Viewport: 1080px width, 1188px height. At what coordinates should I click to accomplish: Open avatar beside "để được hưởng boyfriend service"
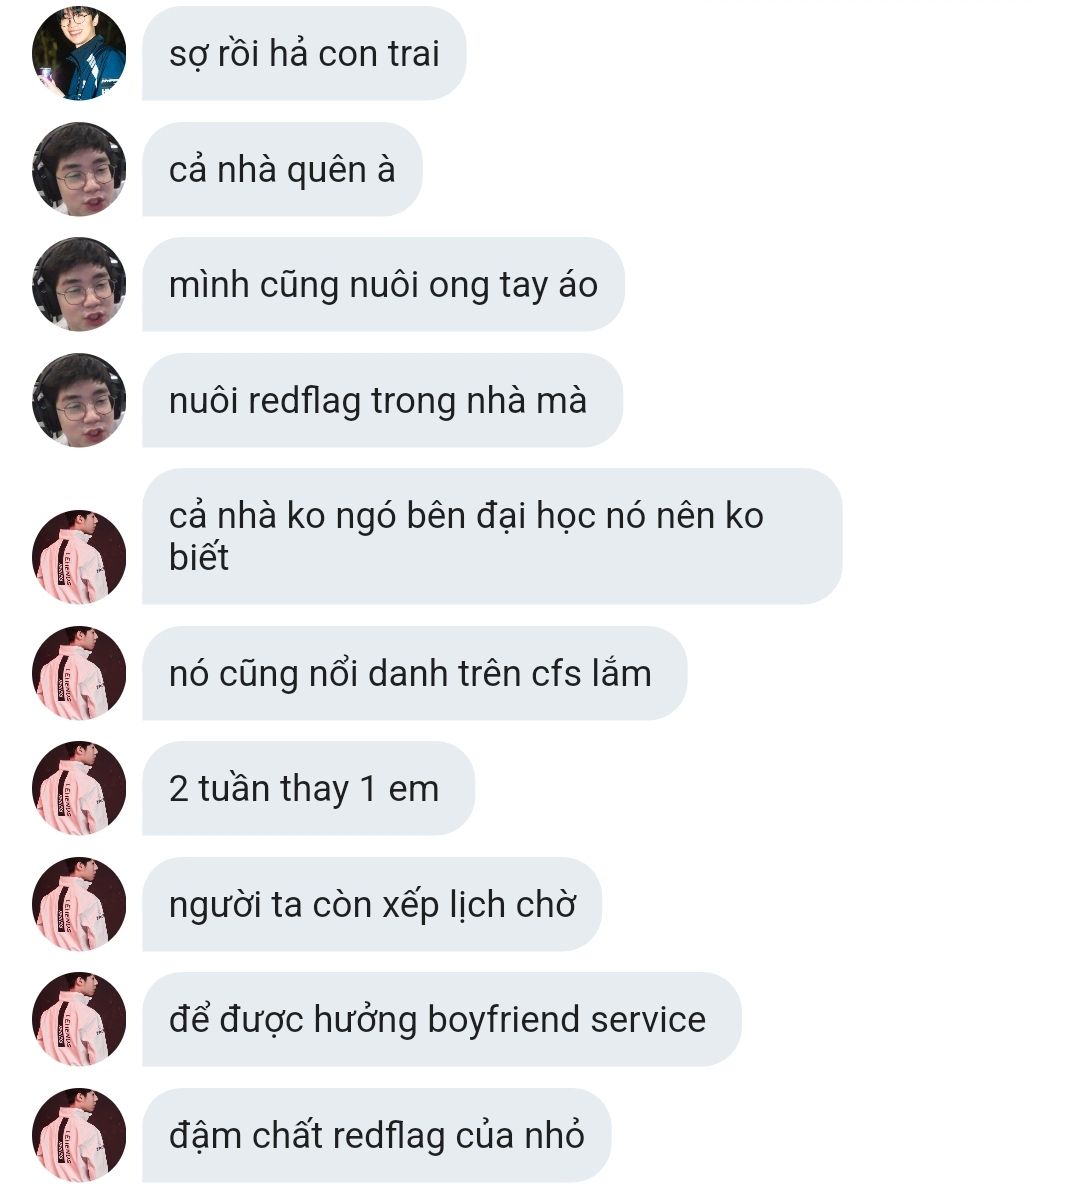click(x=79, y=1019)
